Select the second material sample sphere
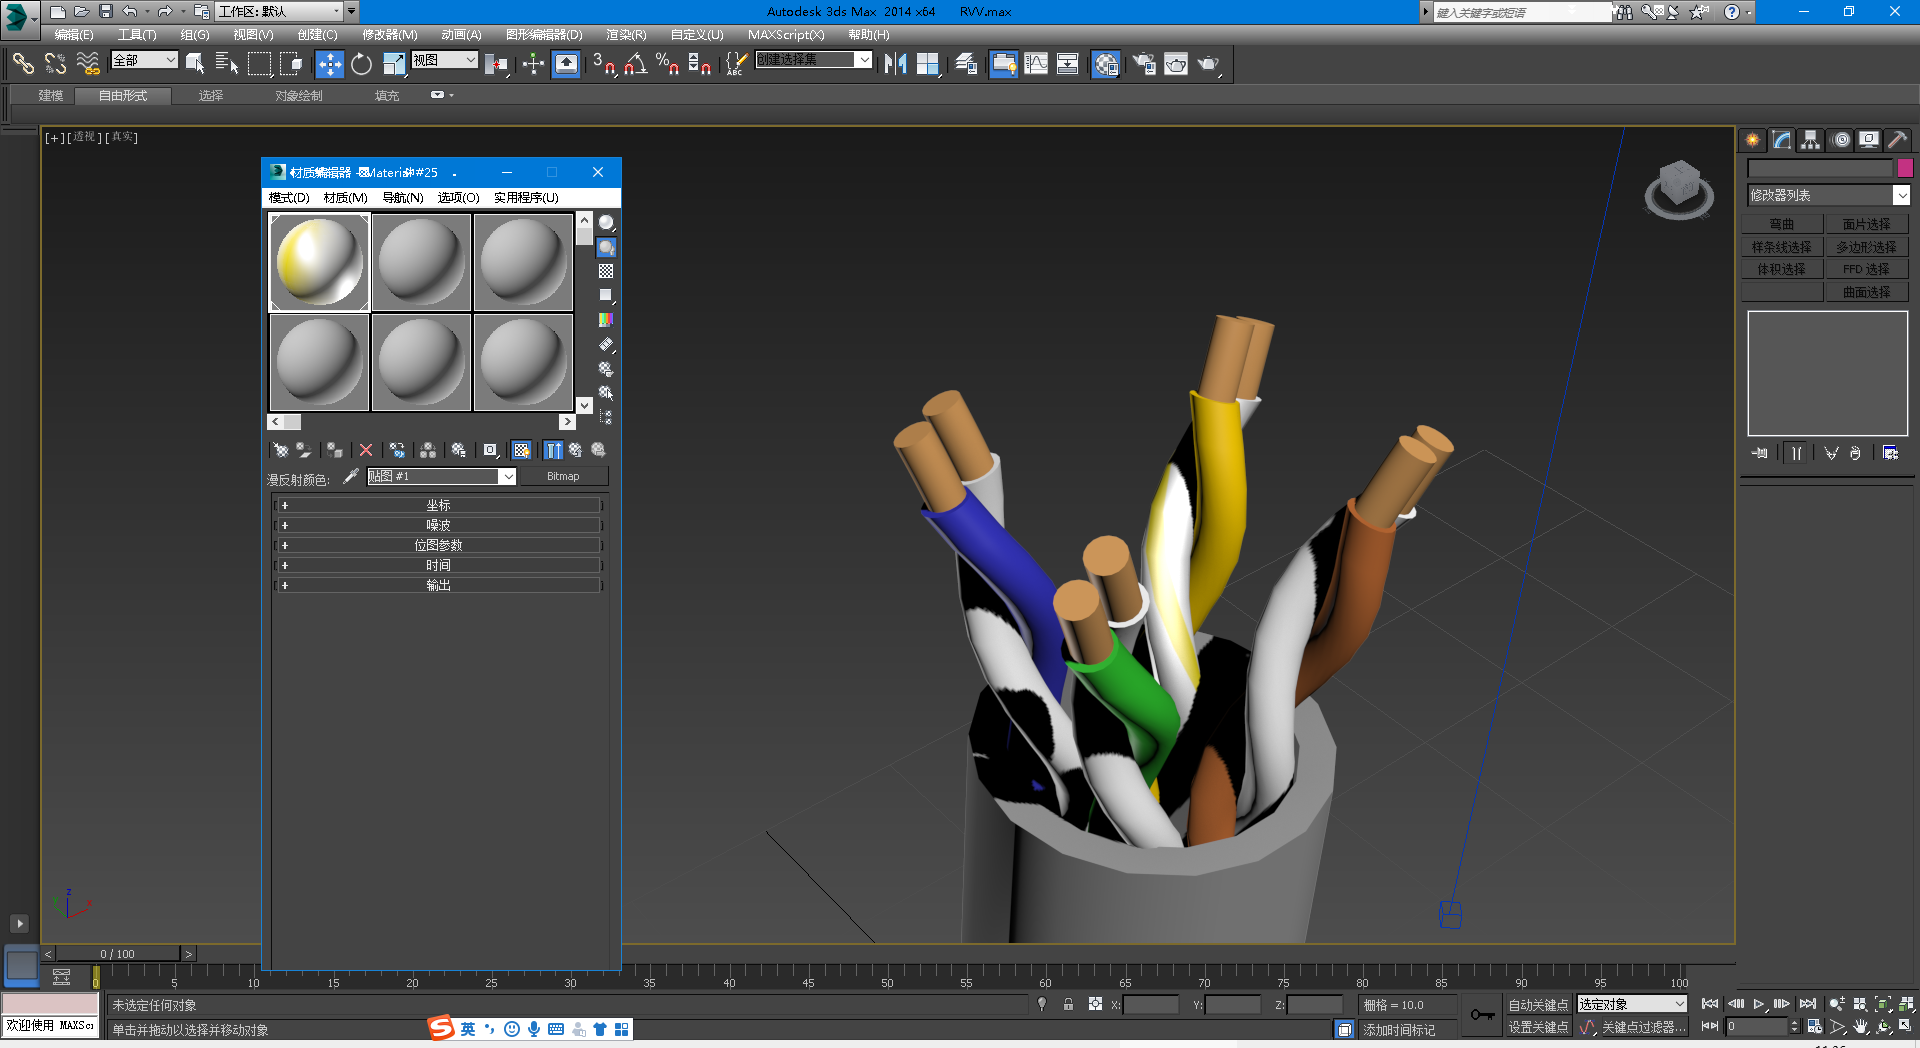 (x=421, y=261)
